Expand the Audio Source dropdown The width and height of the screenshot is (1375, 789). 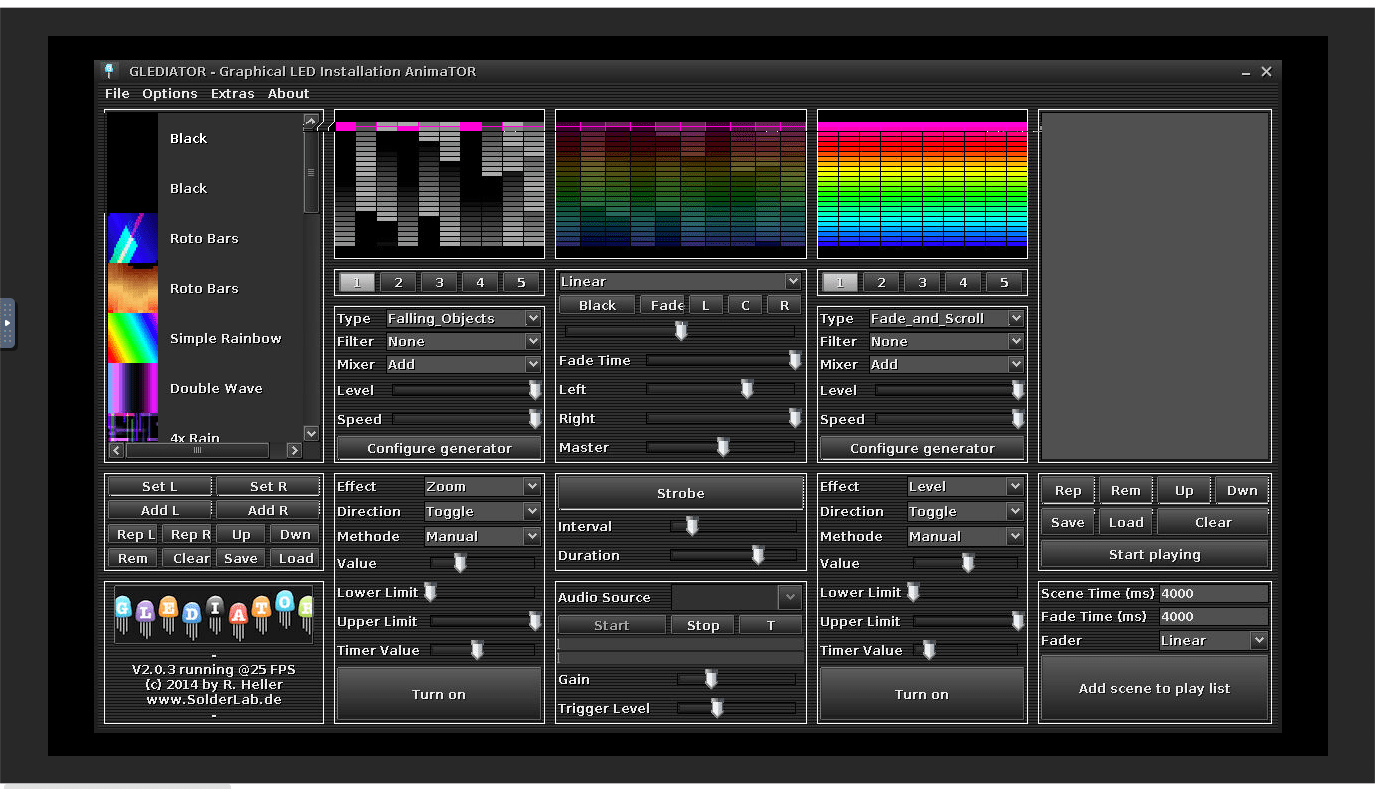(x=789, y=597)
